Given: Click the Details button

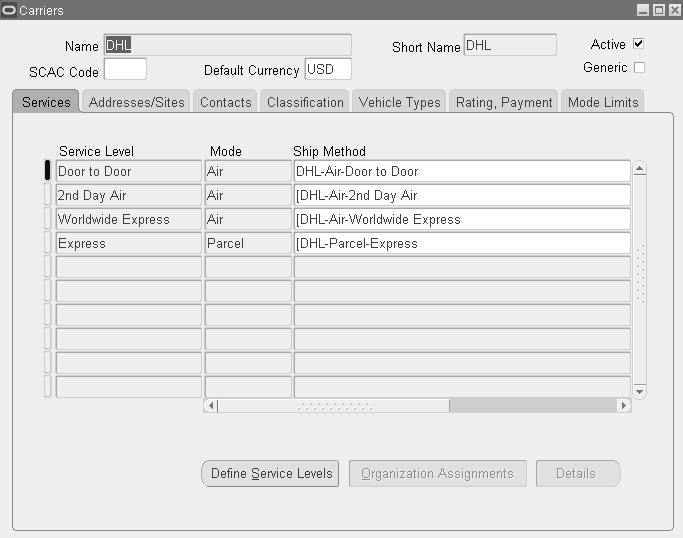Looking at the screenshot, I should (578, 474).
